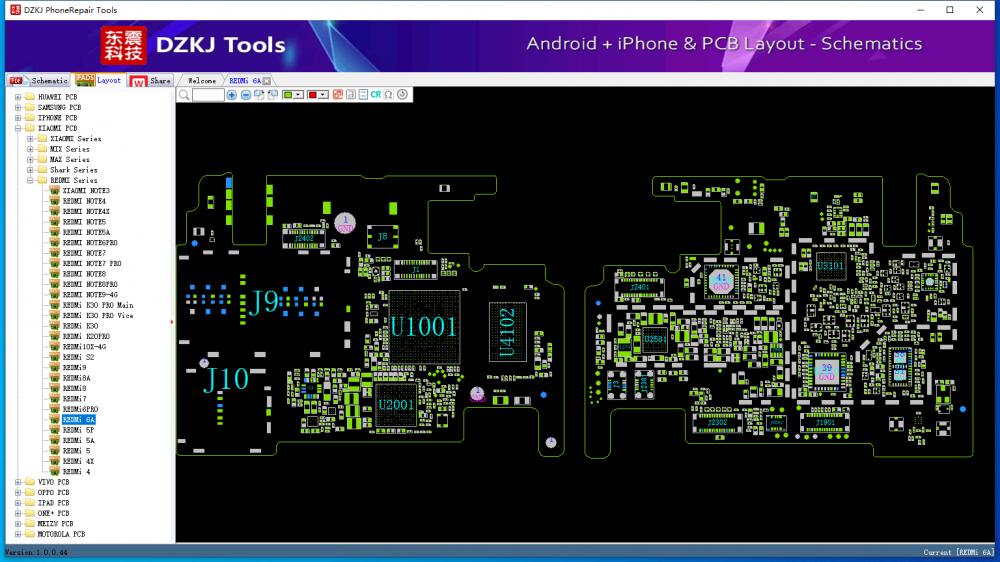The width and height of the screenshot is (1000, 562).
Task: Expand the VIVO PCB folder
Action: point(18,482)
